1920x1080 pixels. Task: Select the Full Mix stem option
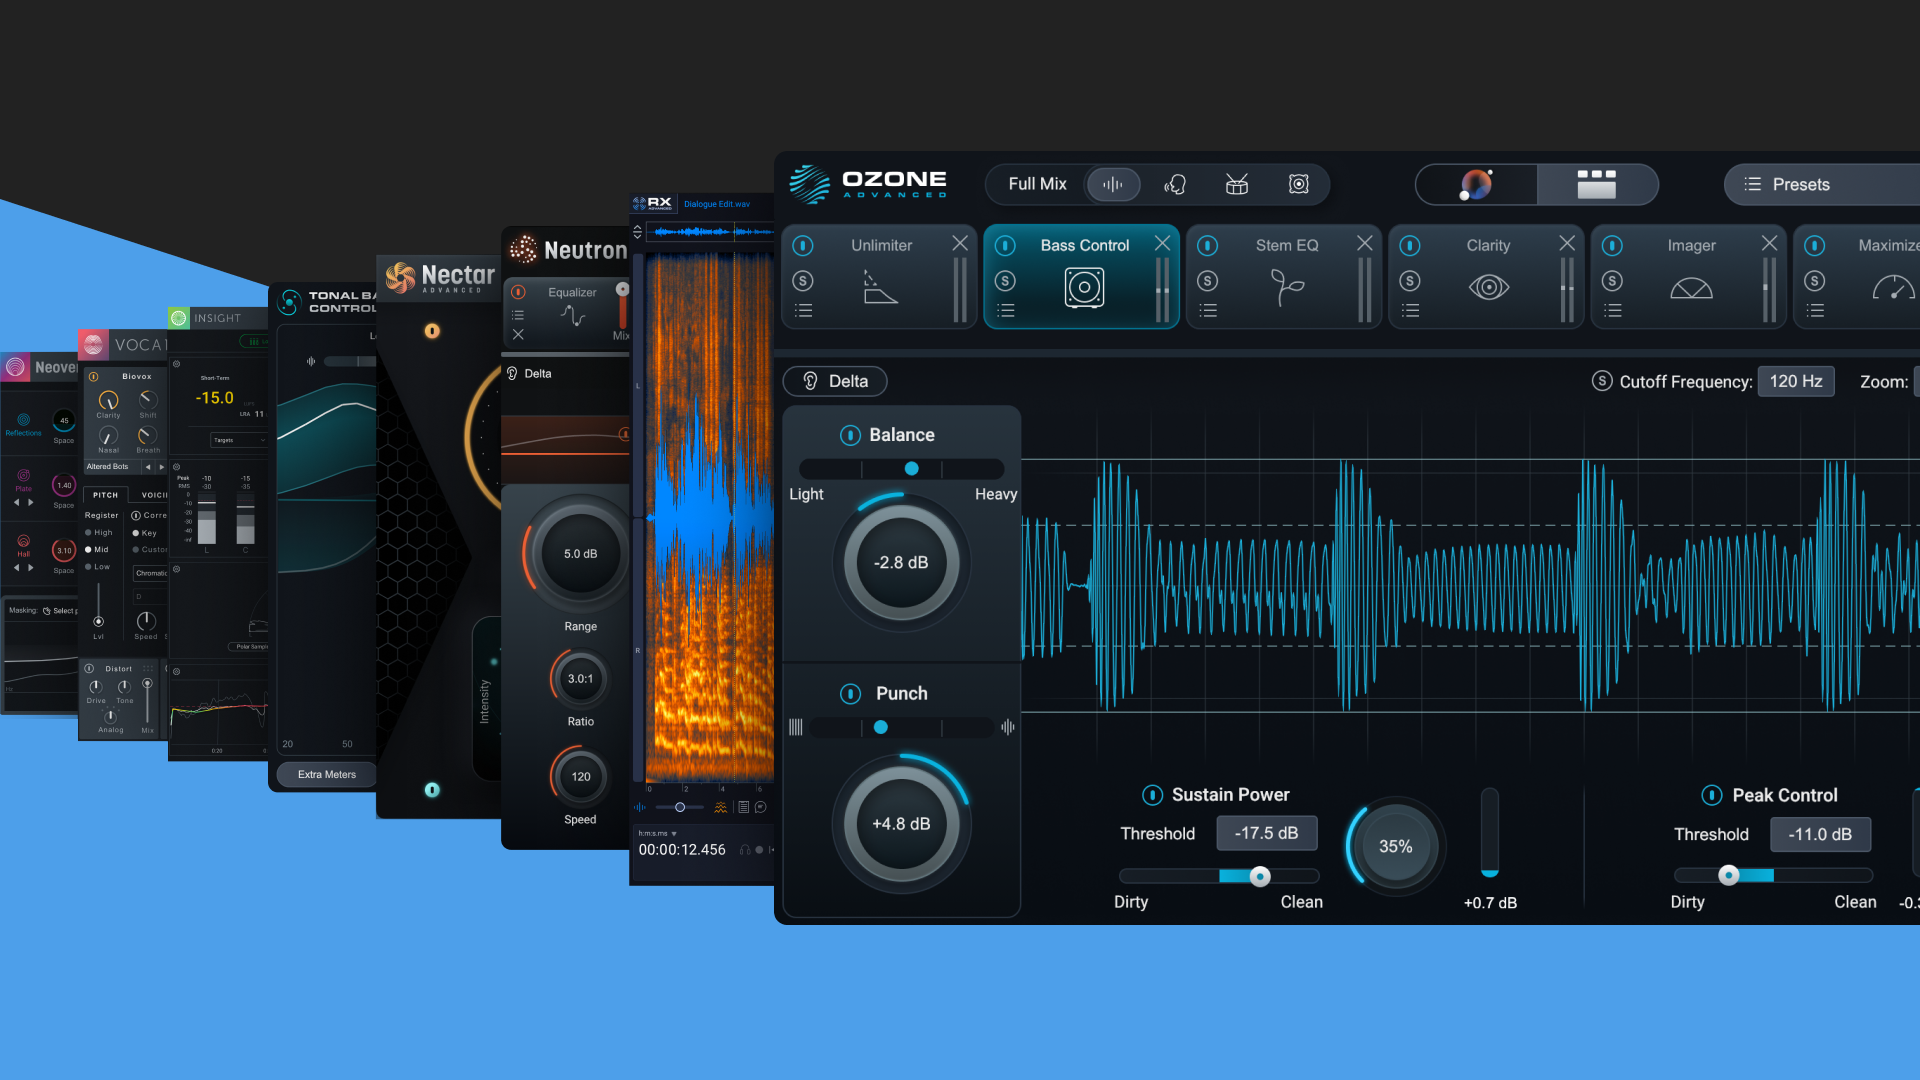click(x=1037, y=184)
